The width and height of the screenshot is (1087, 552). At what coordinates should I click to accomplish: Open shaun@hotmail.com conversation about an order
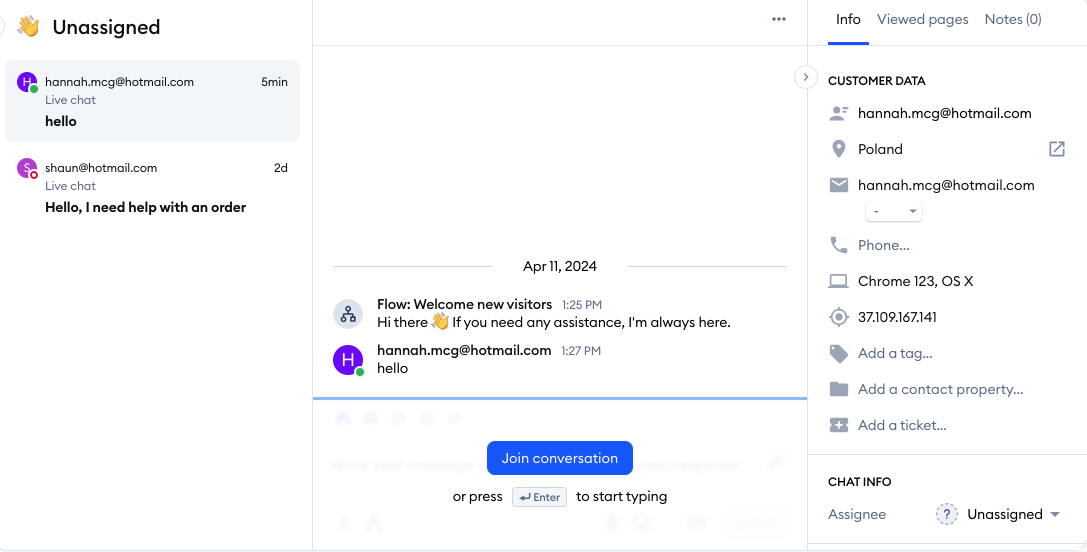(x=152, y=187)
